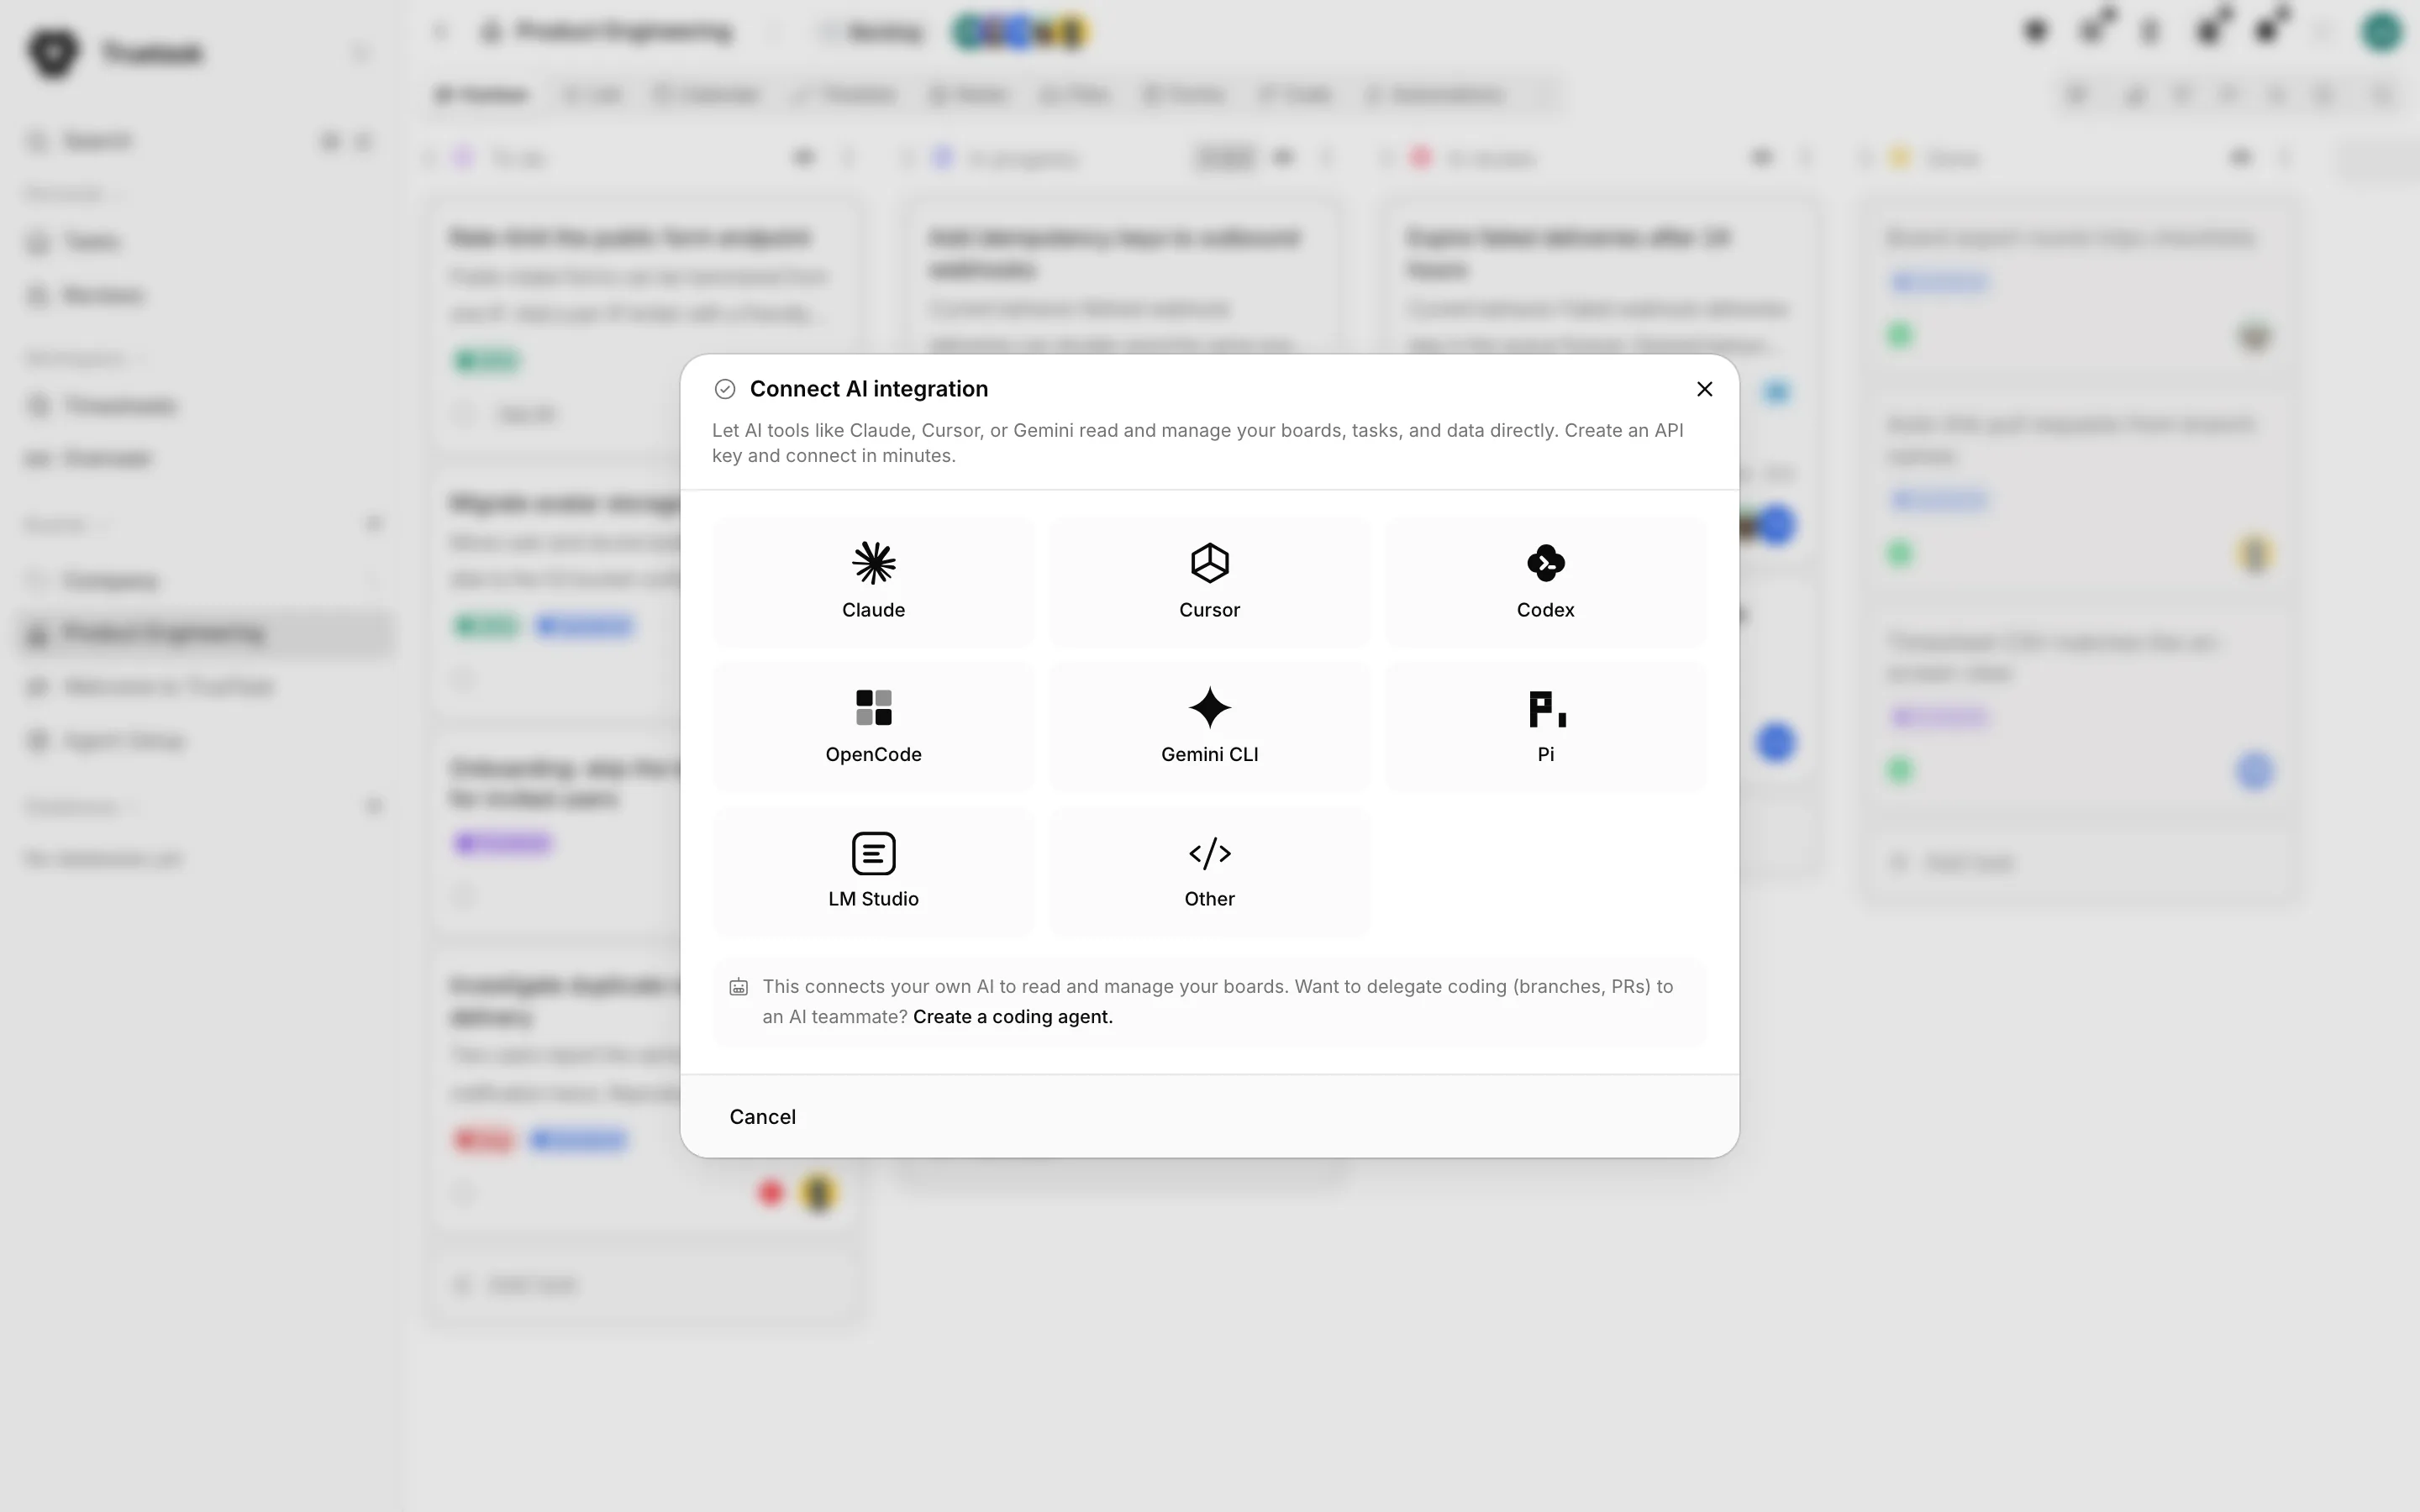Open the Create a coding agent link

1012,1016
